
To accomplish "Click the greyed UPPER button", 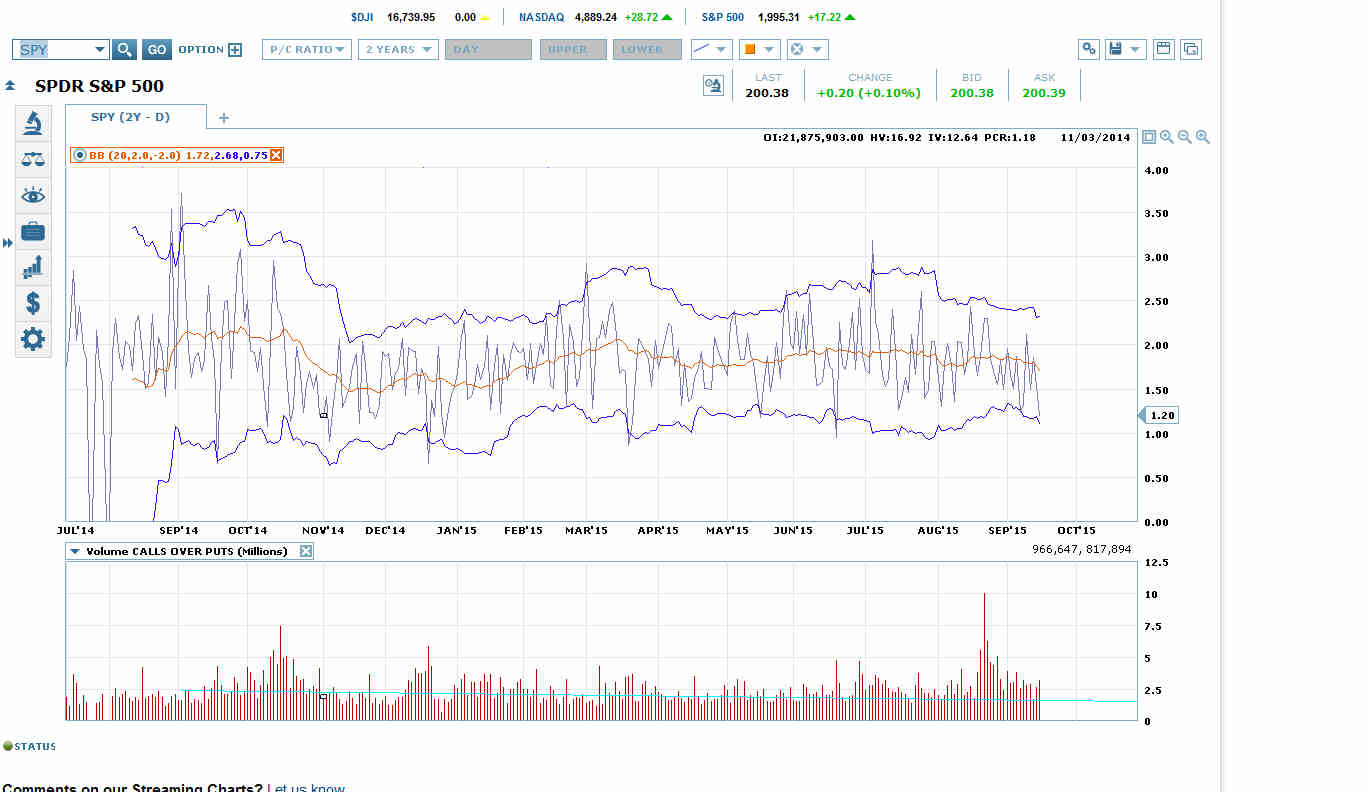I will pos(573,50).
